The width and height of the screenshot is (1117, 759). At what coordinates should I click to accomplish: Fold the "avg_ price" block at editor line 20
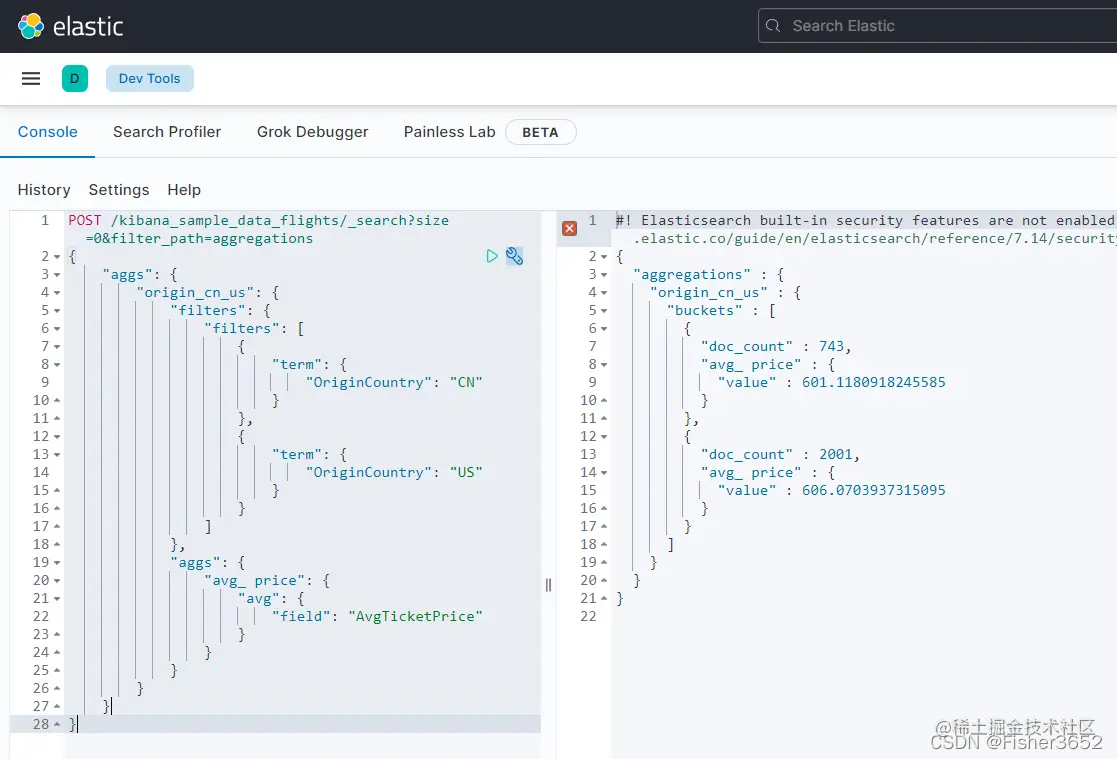tap(57, 581)
